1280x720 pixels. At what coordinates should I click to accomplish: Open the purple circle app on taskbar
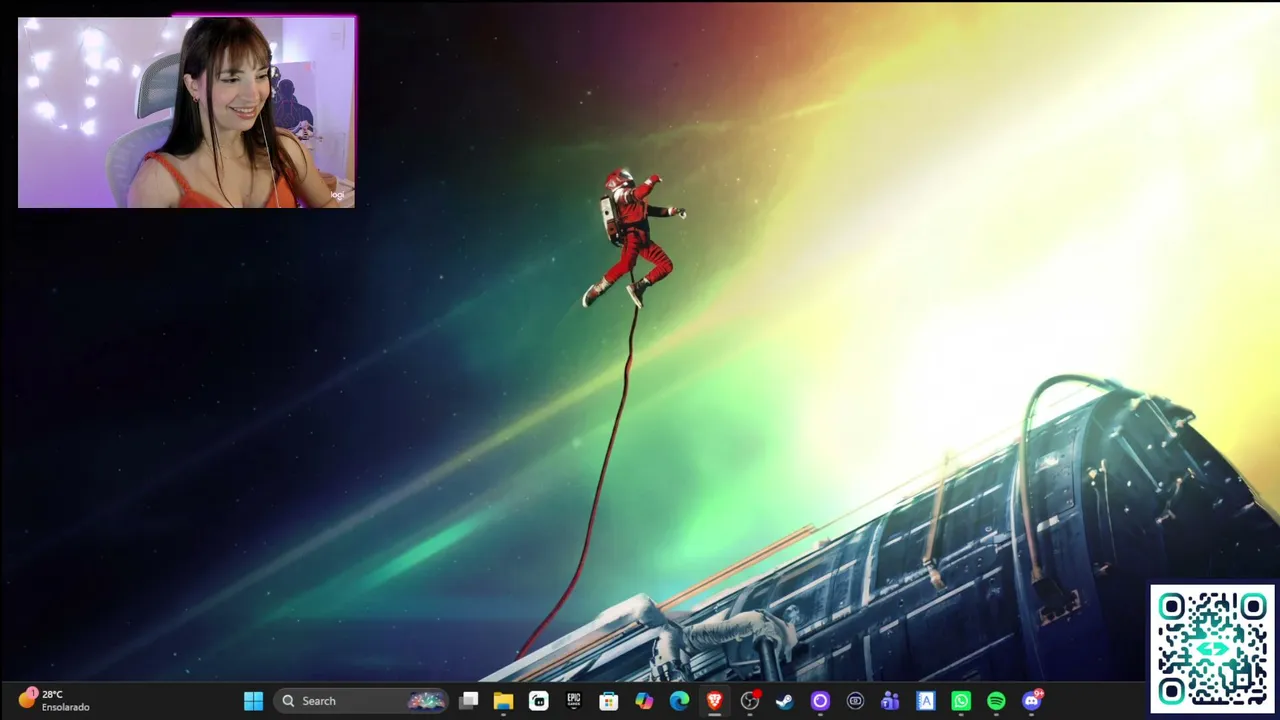click(x=820, y=701)
